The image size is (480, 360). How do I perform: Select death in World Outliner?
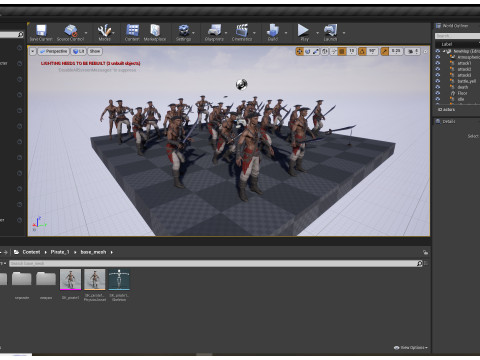pyautogui.click(x=462, y=87)
